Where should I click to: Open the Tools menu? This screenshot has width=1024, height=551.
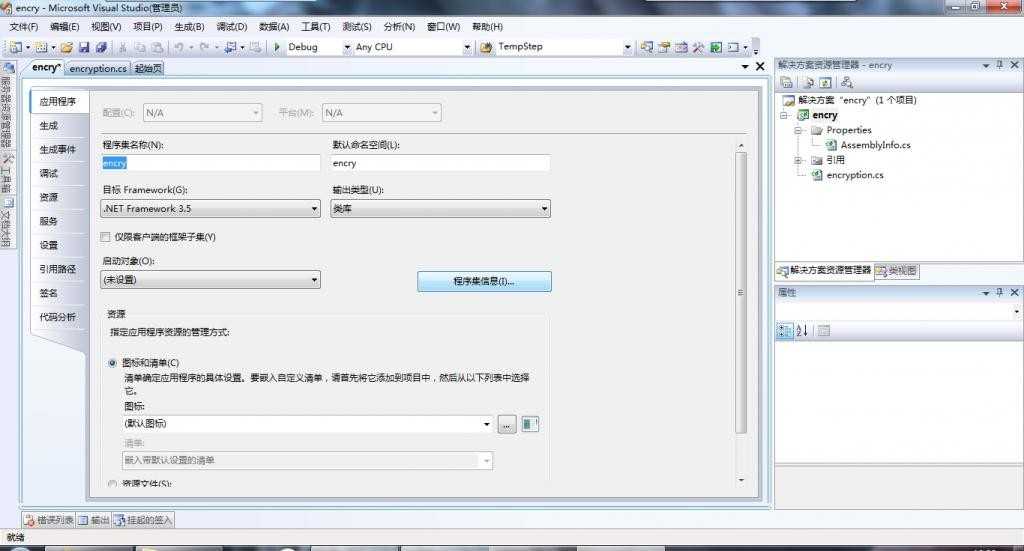tap(315, 27)
